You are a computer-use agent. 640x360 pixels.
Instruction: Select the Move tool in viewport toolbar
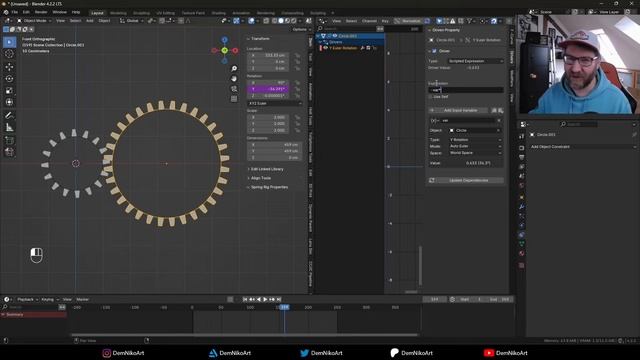pos(9,67)
